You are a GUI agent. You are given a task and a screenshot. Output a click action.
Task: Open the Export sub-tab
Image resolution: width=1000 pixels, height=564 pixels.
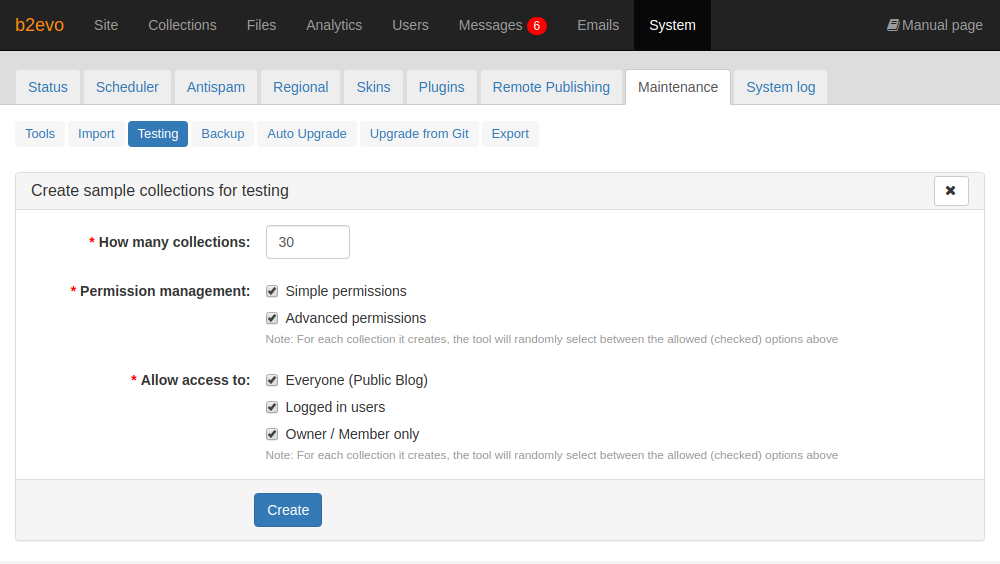pos(510,134)
